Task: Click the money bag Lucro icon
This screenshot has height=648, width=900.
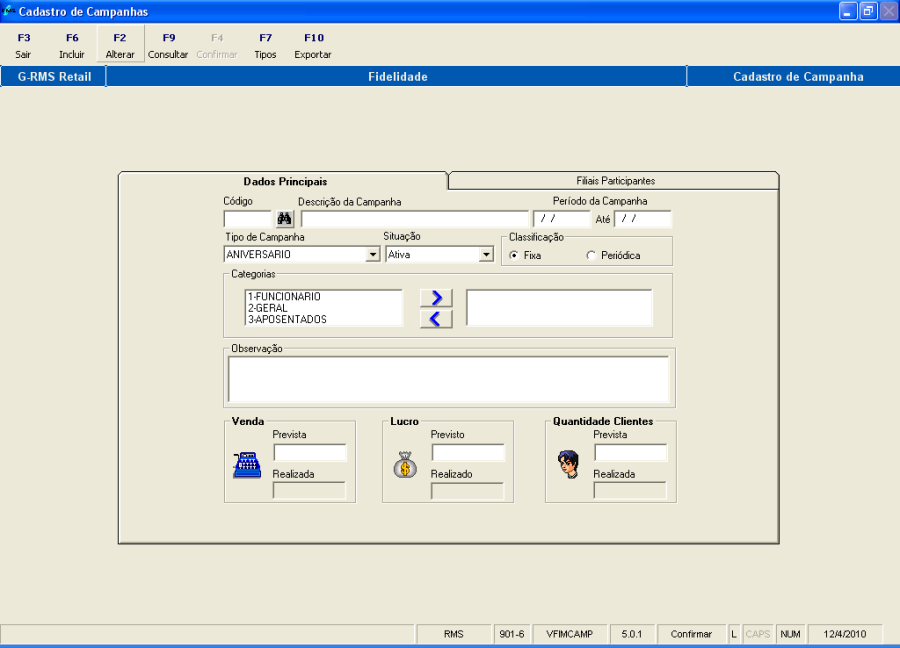Action: (405, 465)
